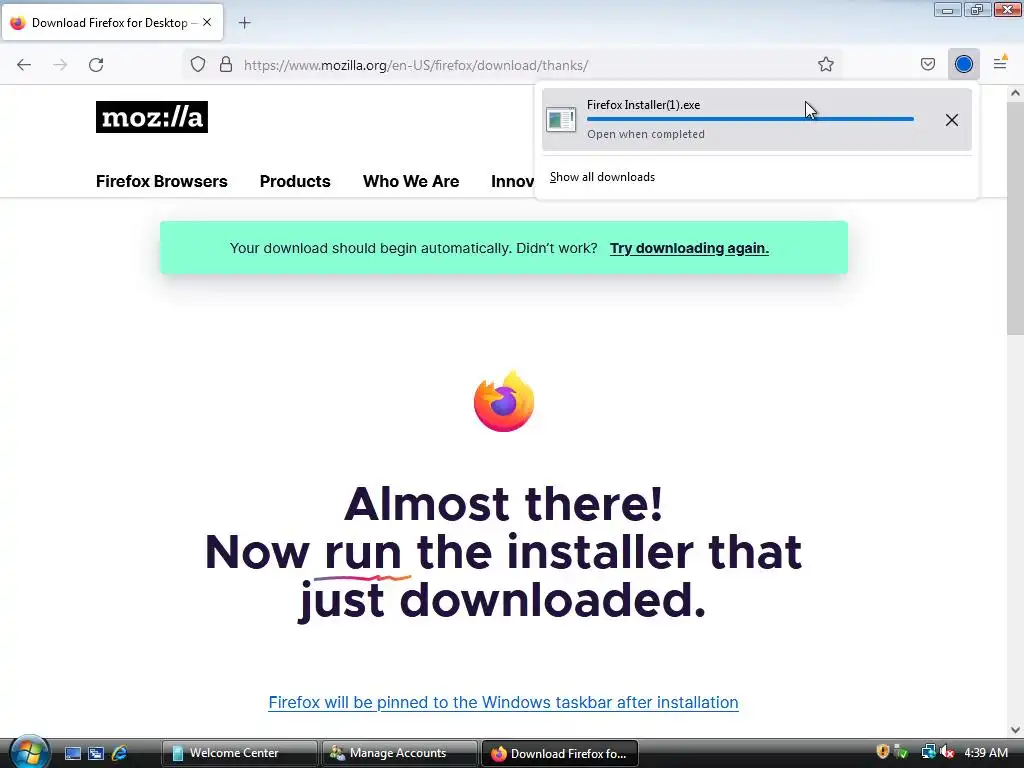Go back to previous page
Screen dimensions: 1024x768
click(24, 65)
